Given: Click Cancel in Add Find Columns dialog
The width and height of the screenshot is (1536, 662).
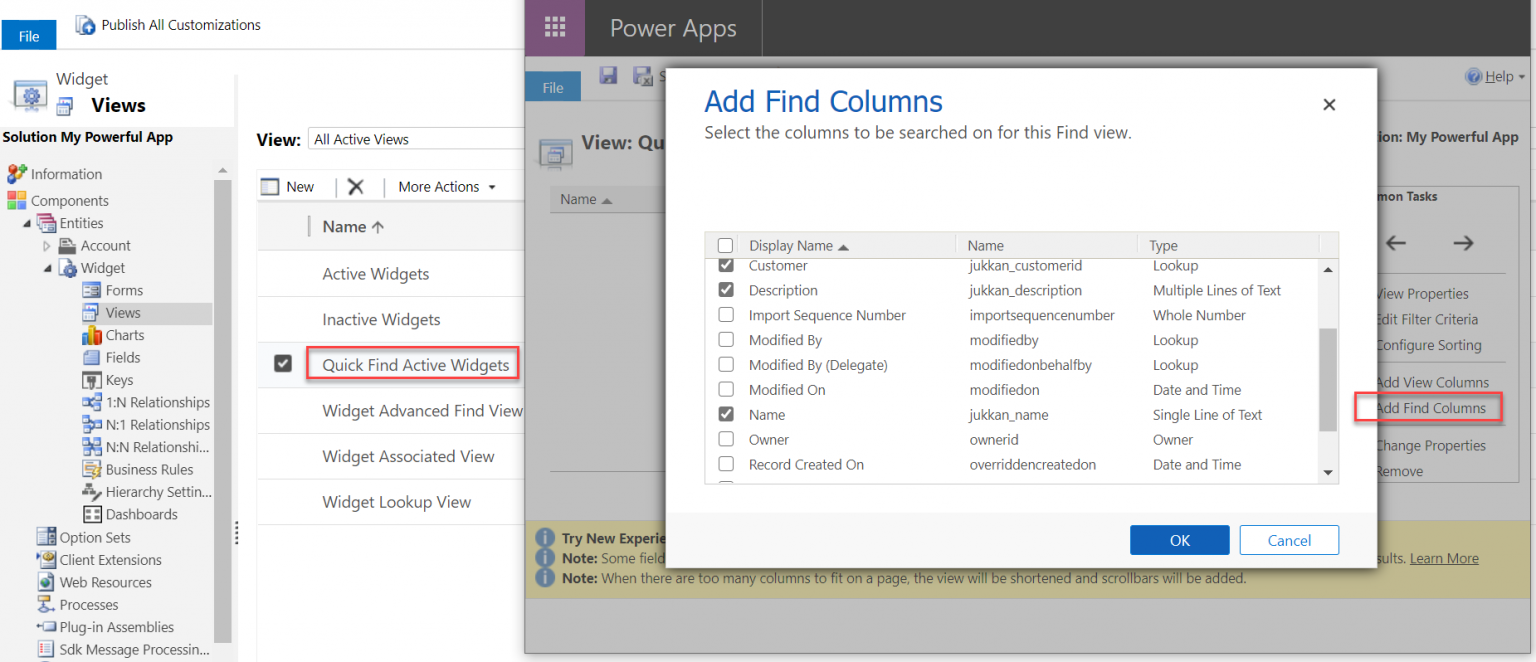Looking at the screenshot, I should (x=1289, y=540).
